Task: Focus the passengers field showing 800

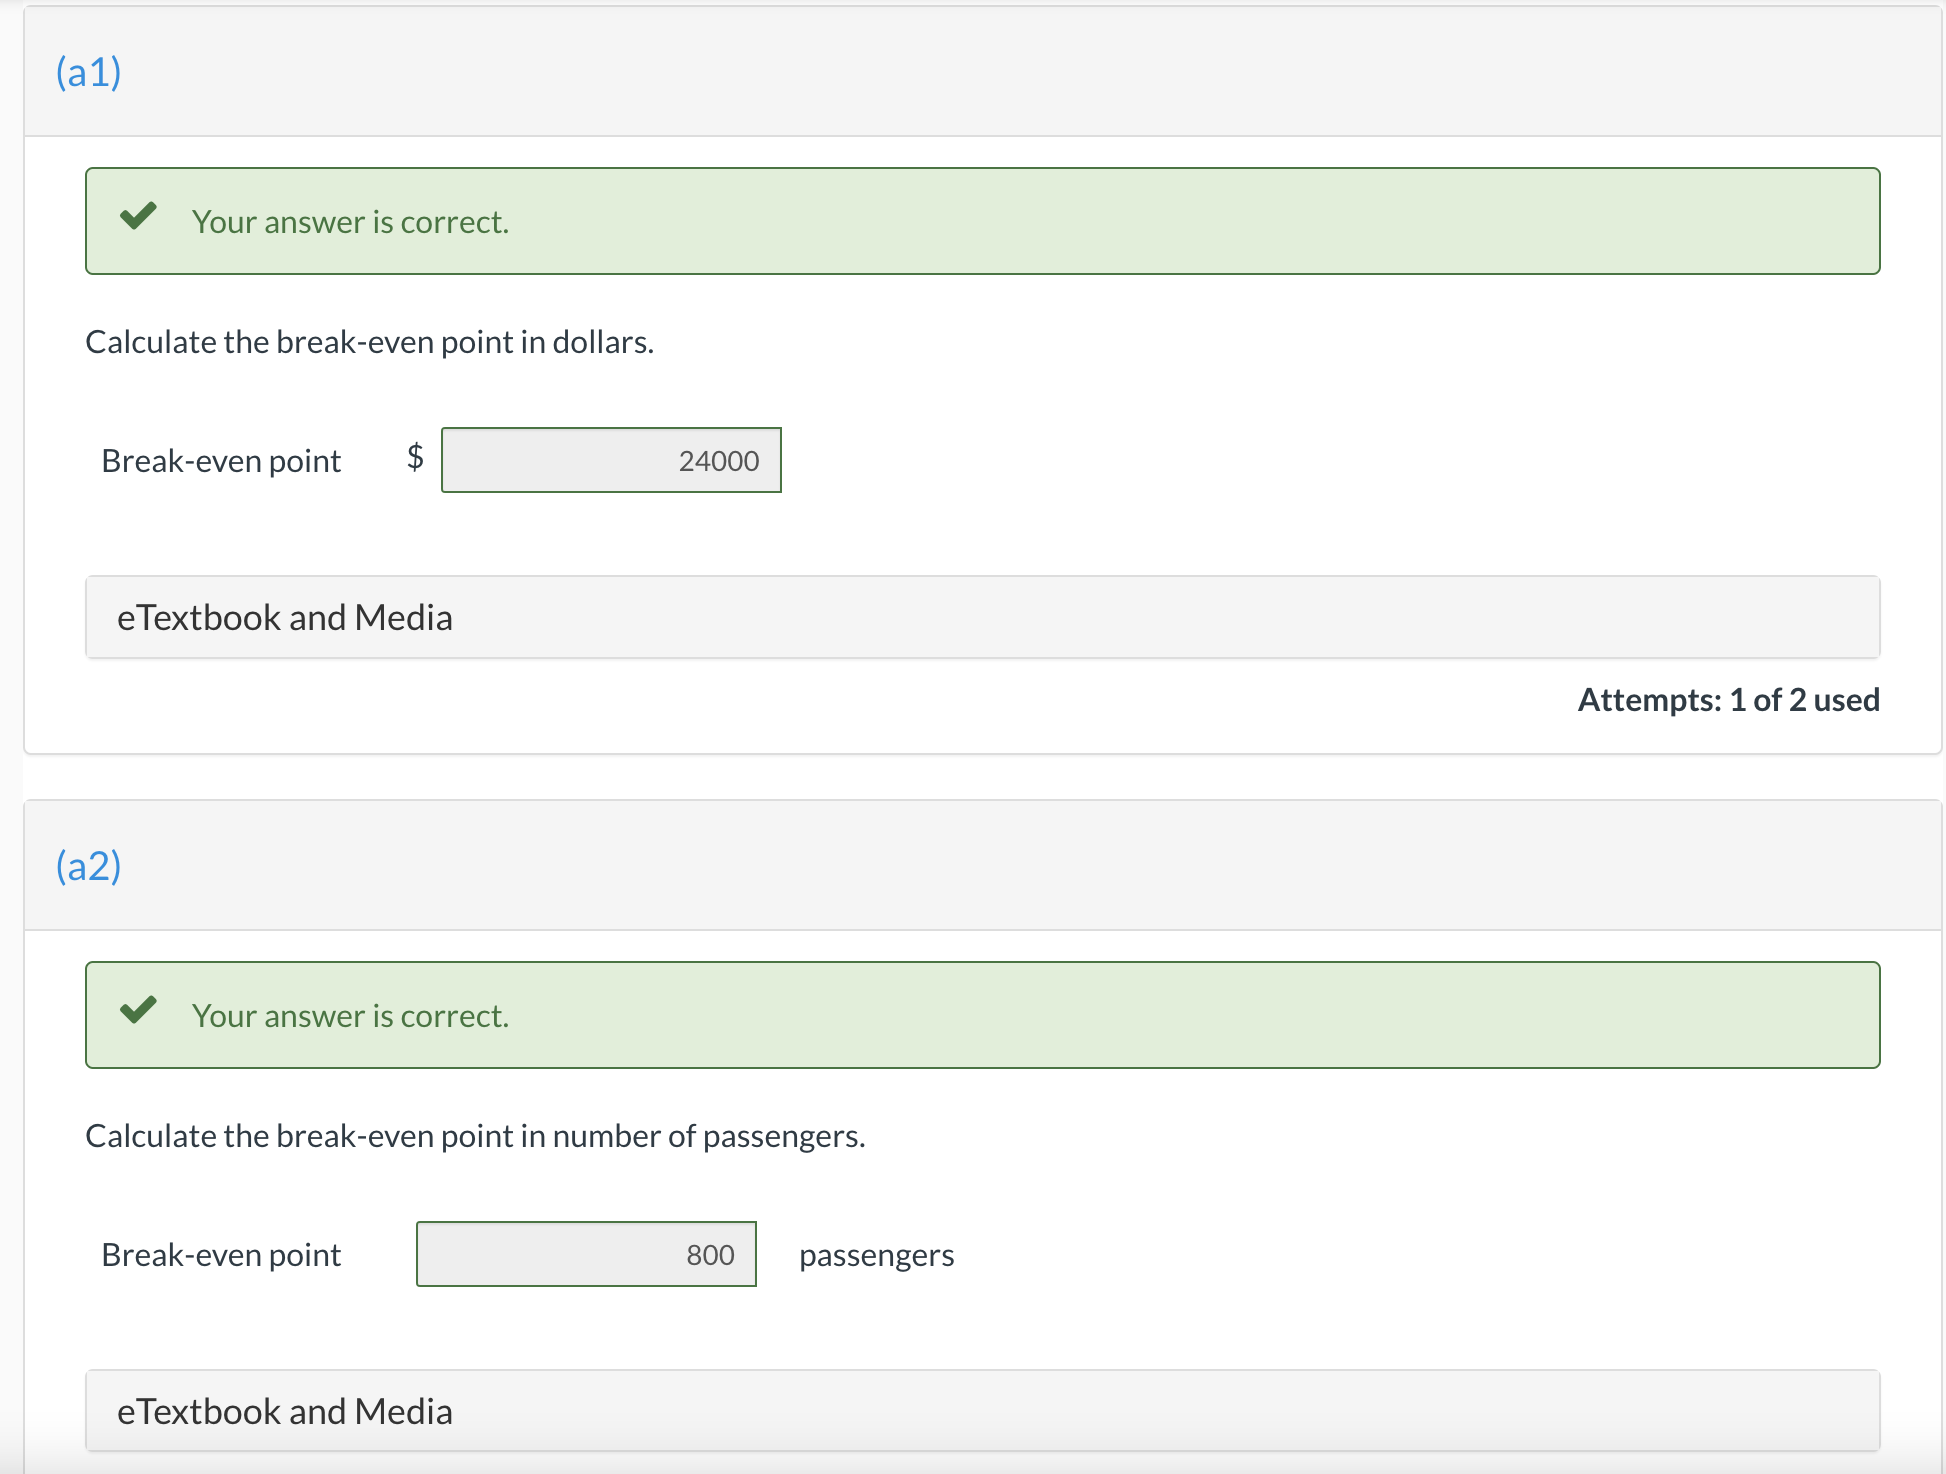Action: pos(586,1254)
